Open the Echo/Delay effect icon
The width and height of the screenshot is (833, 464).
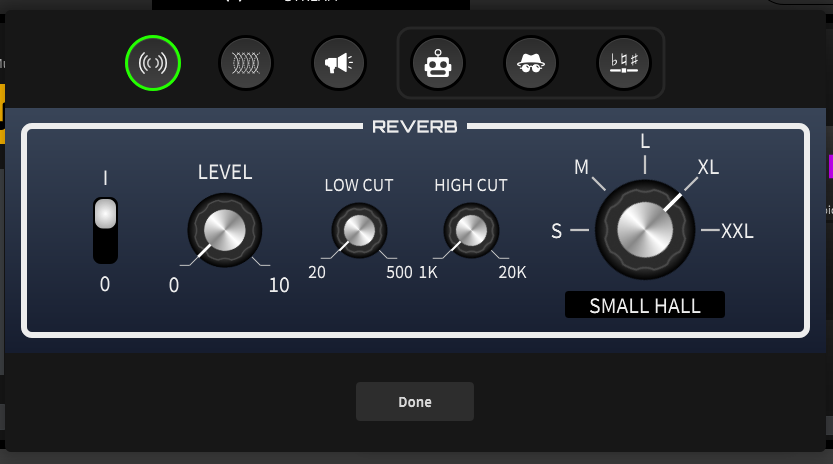tap(246, 63)
